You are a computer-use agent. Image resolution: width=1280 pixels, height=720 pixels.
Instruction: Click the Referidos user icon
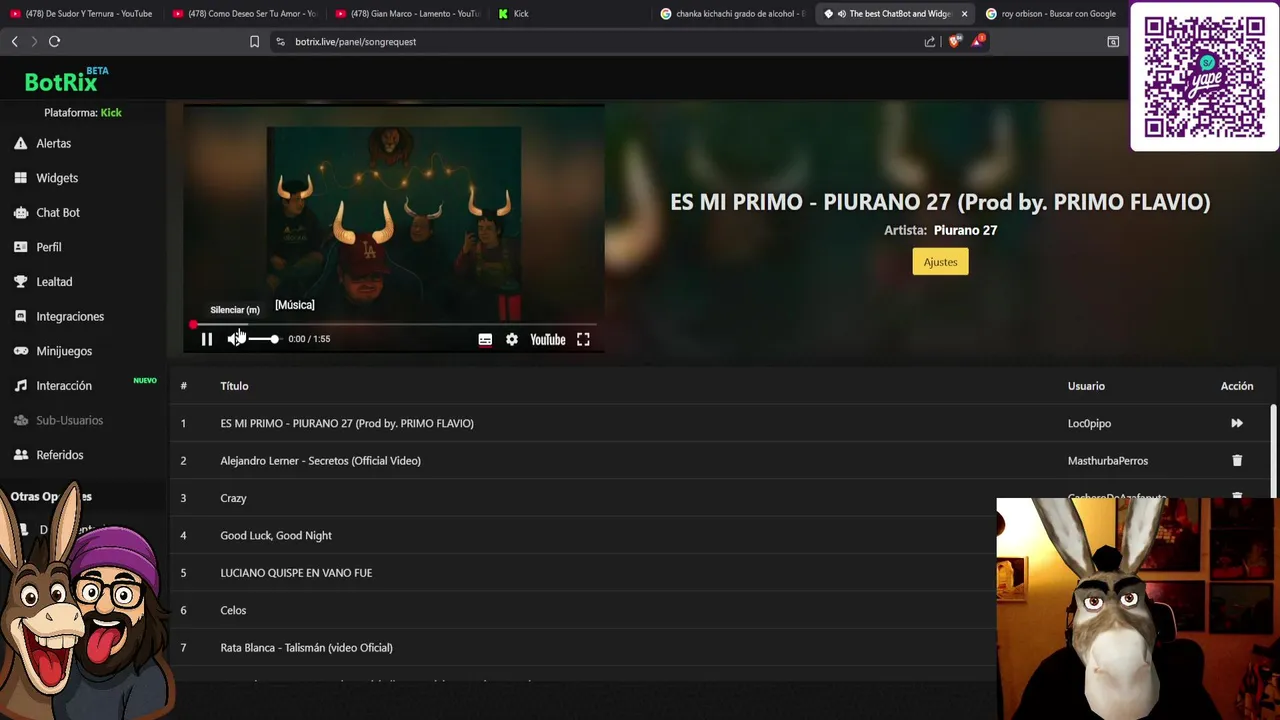[20, 455]
